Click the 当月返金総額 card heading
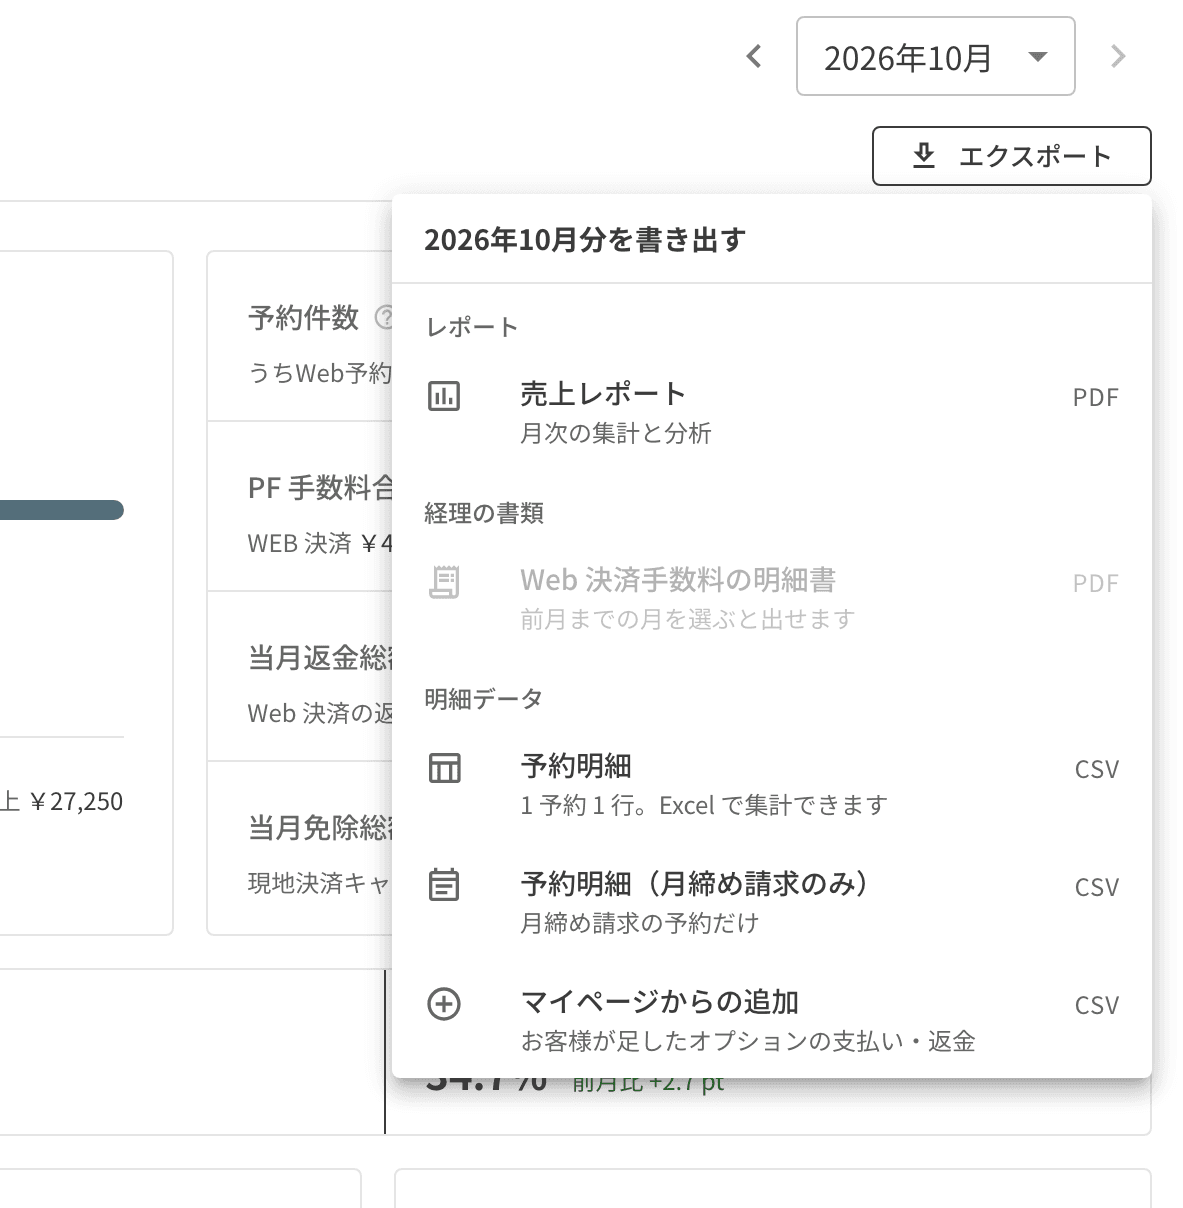 (320, 658)
